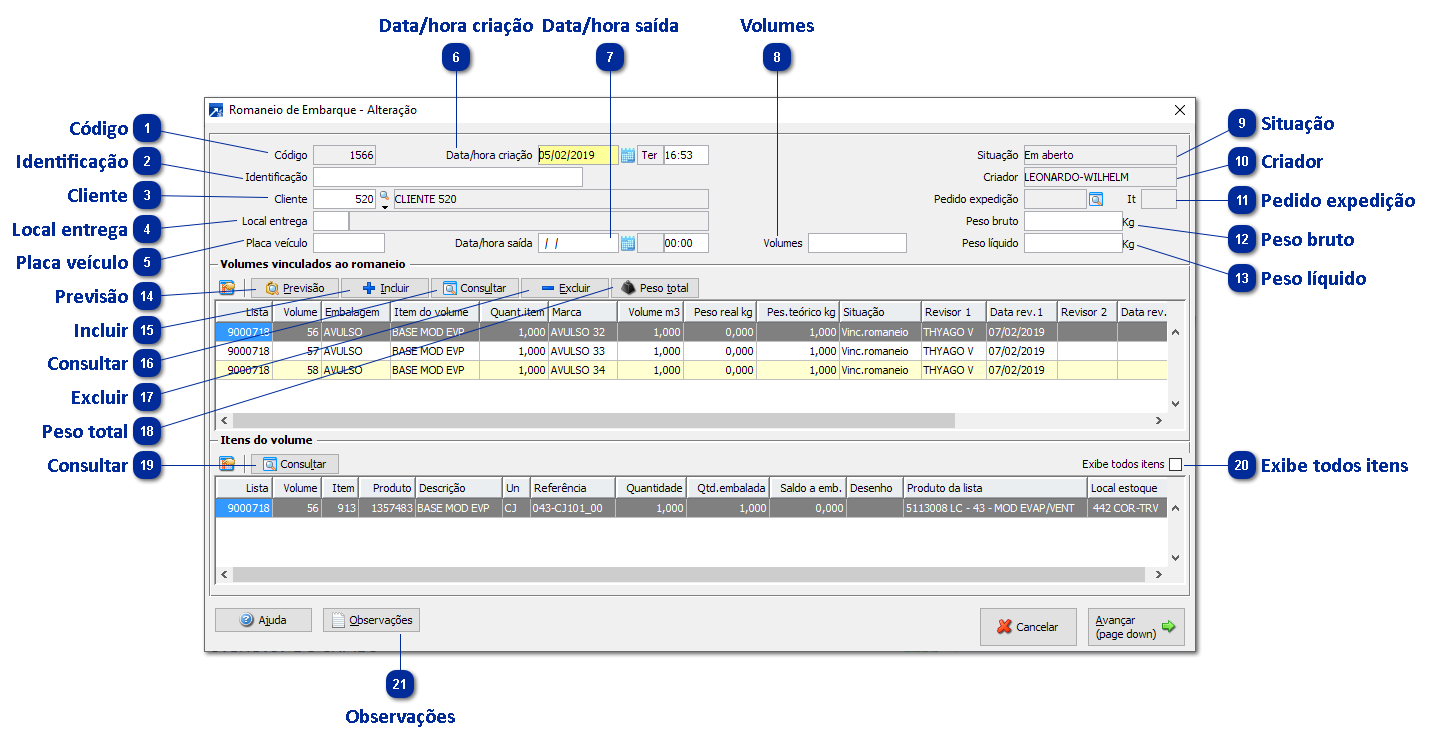This screenshot has height=745, width=1431.
Task: Click grid settings icon beside Previsão button
Action: [227, 288]
